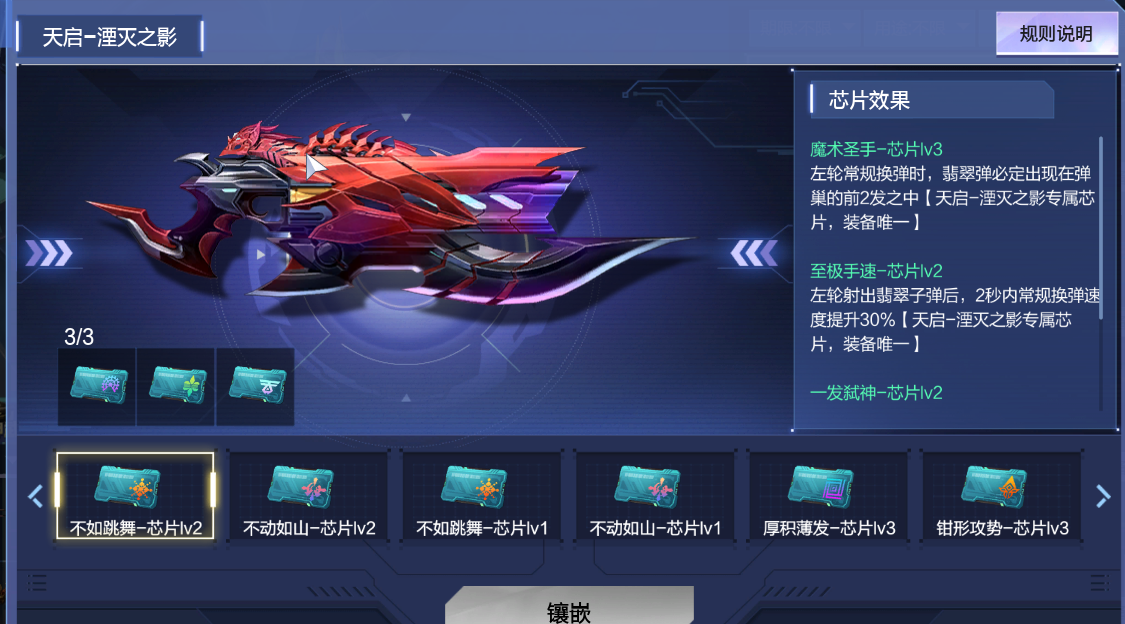Select the 不如跳舞-芯片lv1 chip

482,496
